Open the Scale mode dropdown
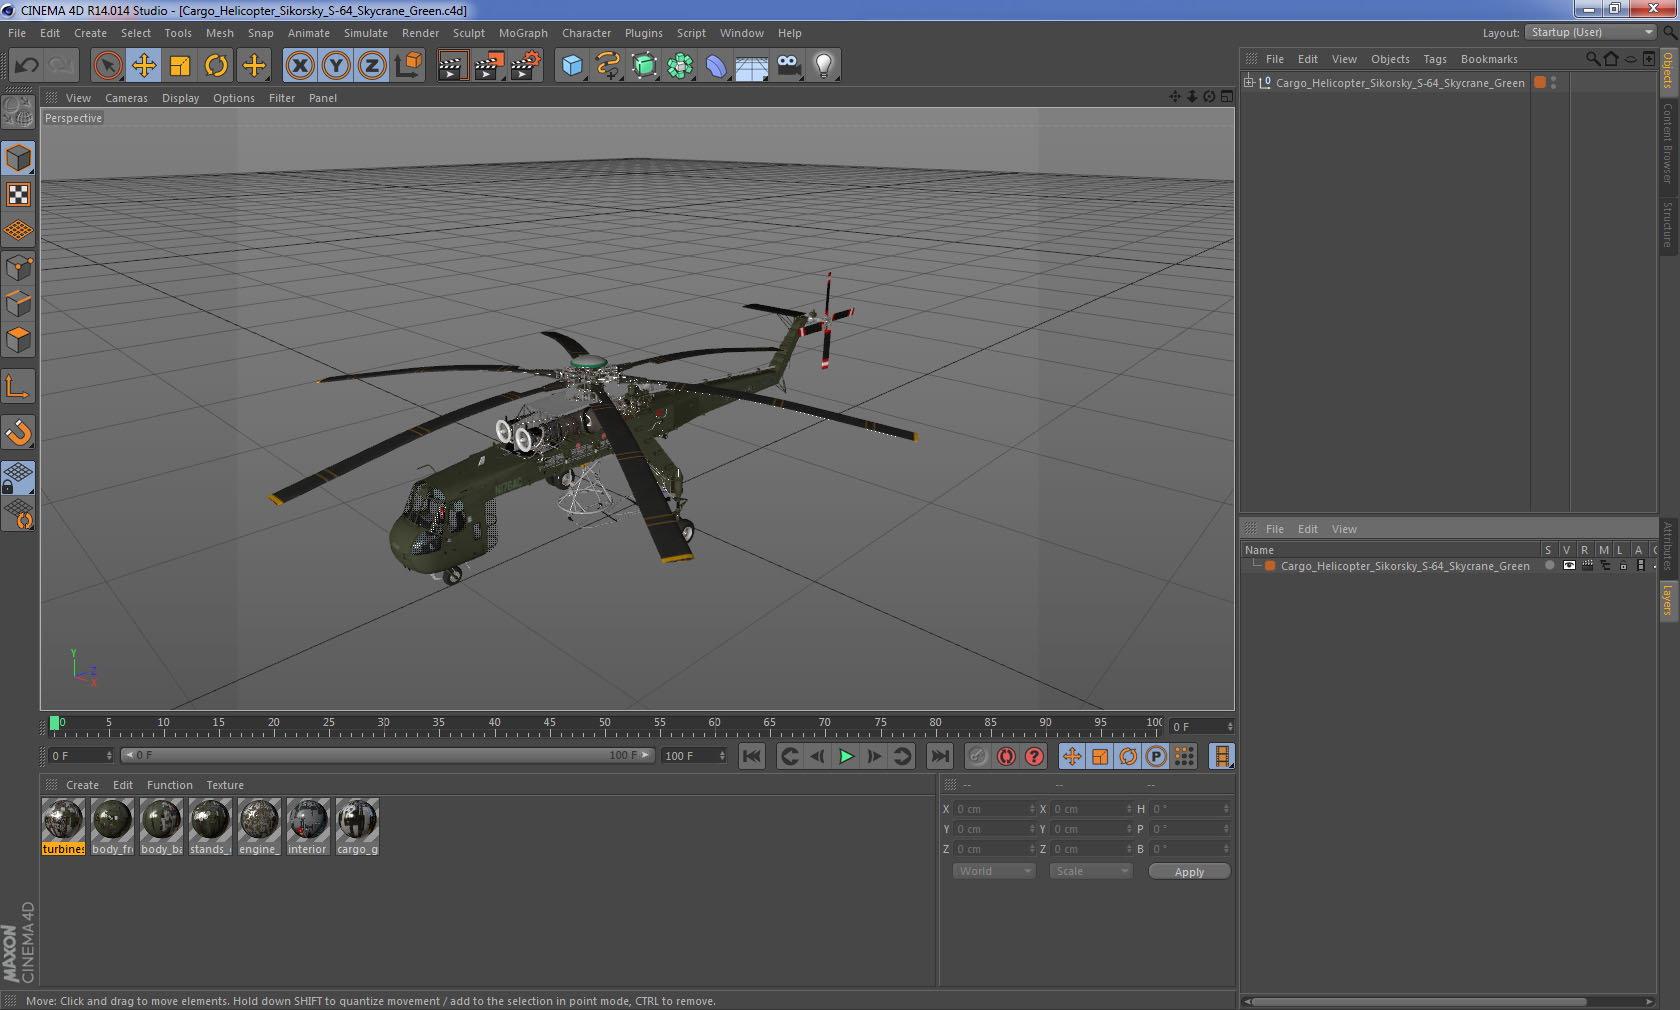The image size is (1680, 1010). point(1091,871)
